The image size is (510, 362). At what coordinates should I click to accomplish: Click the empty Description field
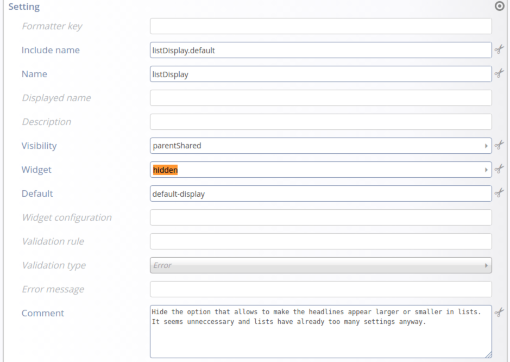coord(321,122)
